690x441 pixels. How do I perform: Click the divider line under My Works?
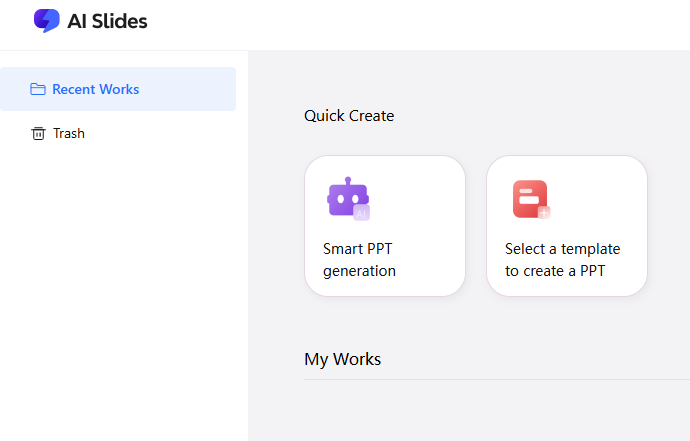pyautogui.click(x=500, y=379)
